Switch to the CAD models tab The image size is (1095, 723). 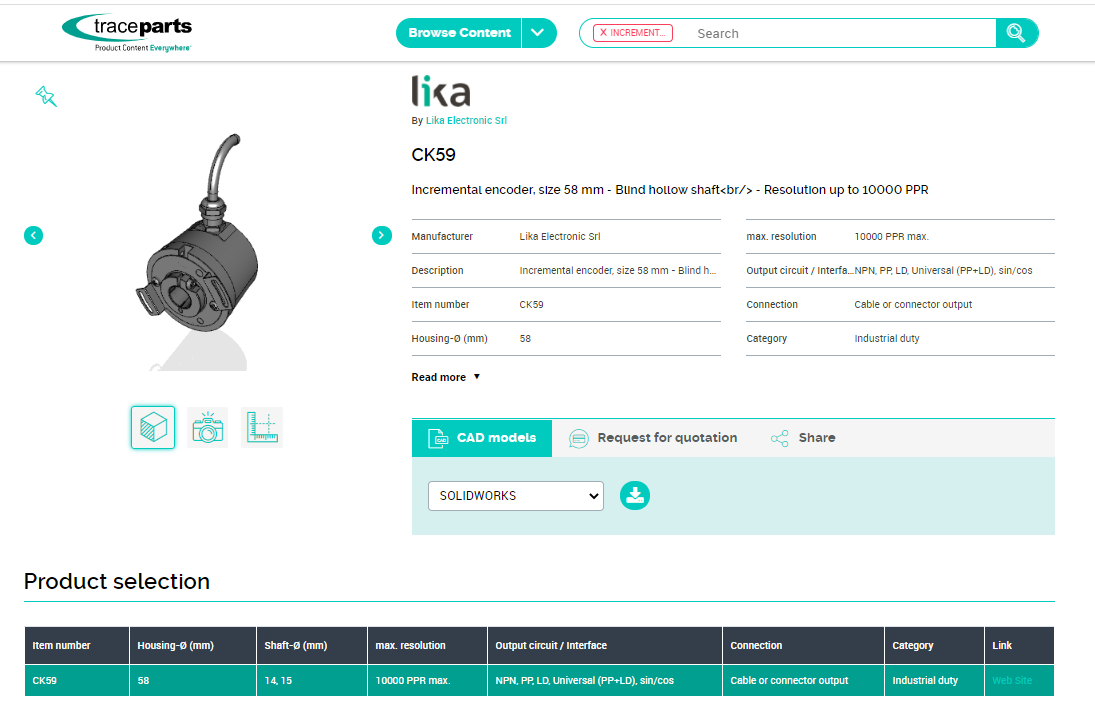pyautogui.click(x=482, y=438)
